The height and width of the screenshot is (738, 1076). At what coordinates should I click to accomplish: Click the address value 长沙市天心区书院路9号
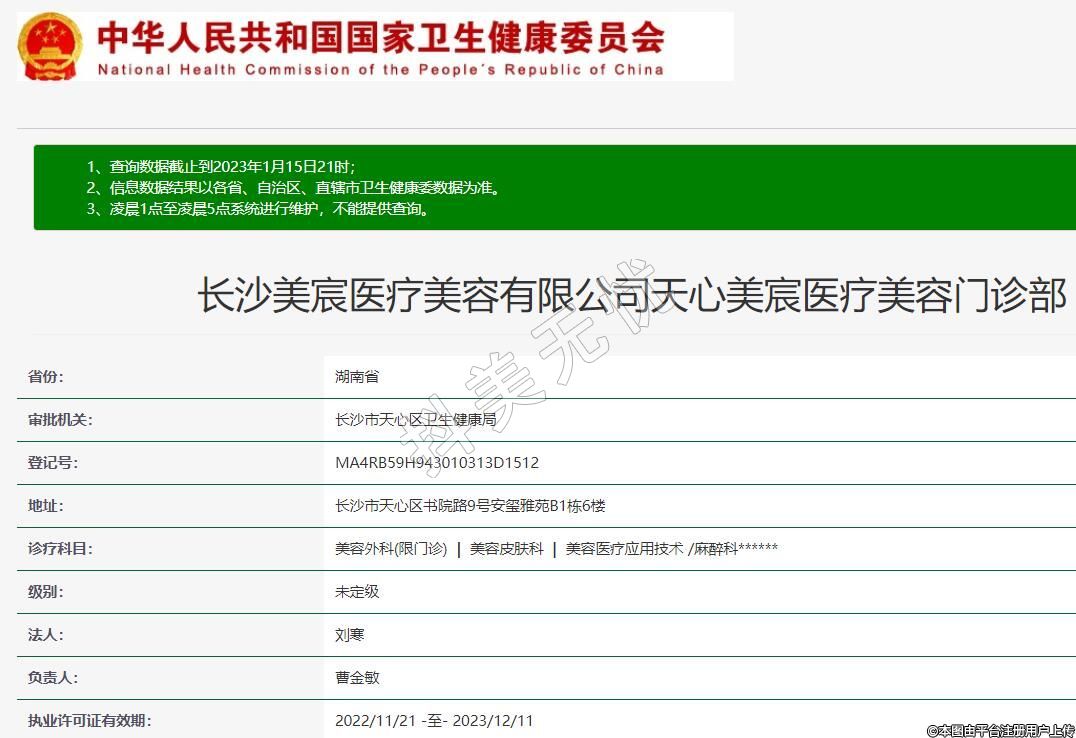point(470,506)
